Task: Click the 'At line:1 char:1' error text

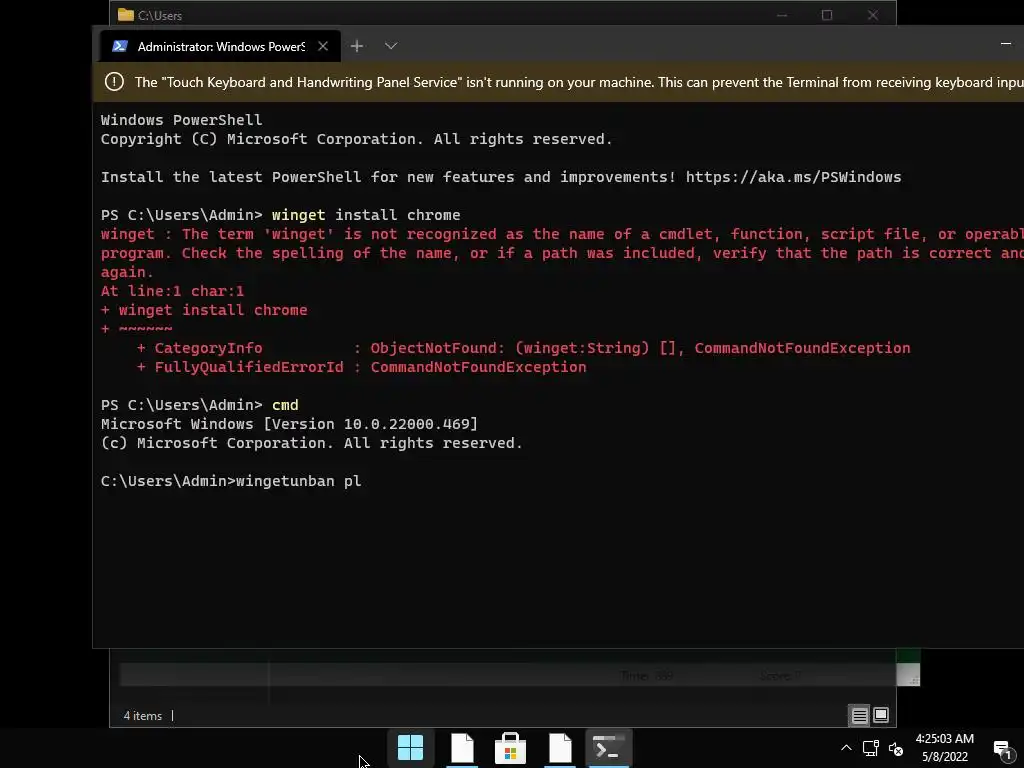Action: click(x=172, y=291)
